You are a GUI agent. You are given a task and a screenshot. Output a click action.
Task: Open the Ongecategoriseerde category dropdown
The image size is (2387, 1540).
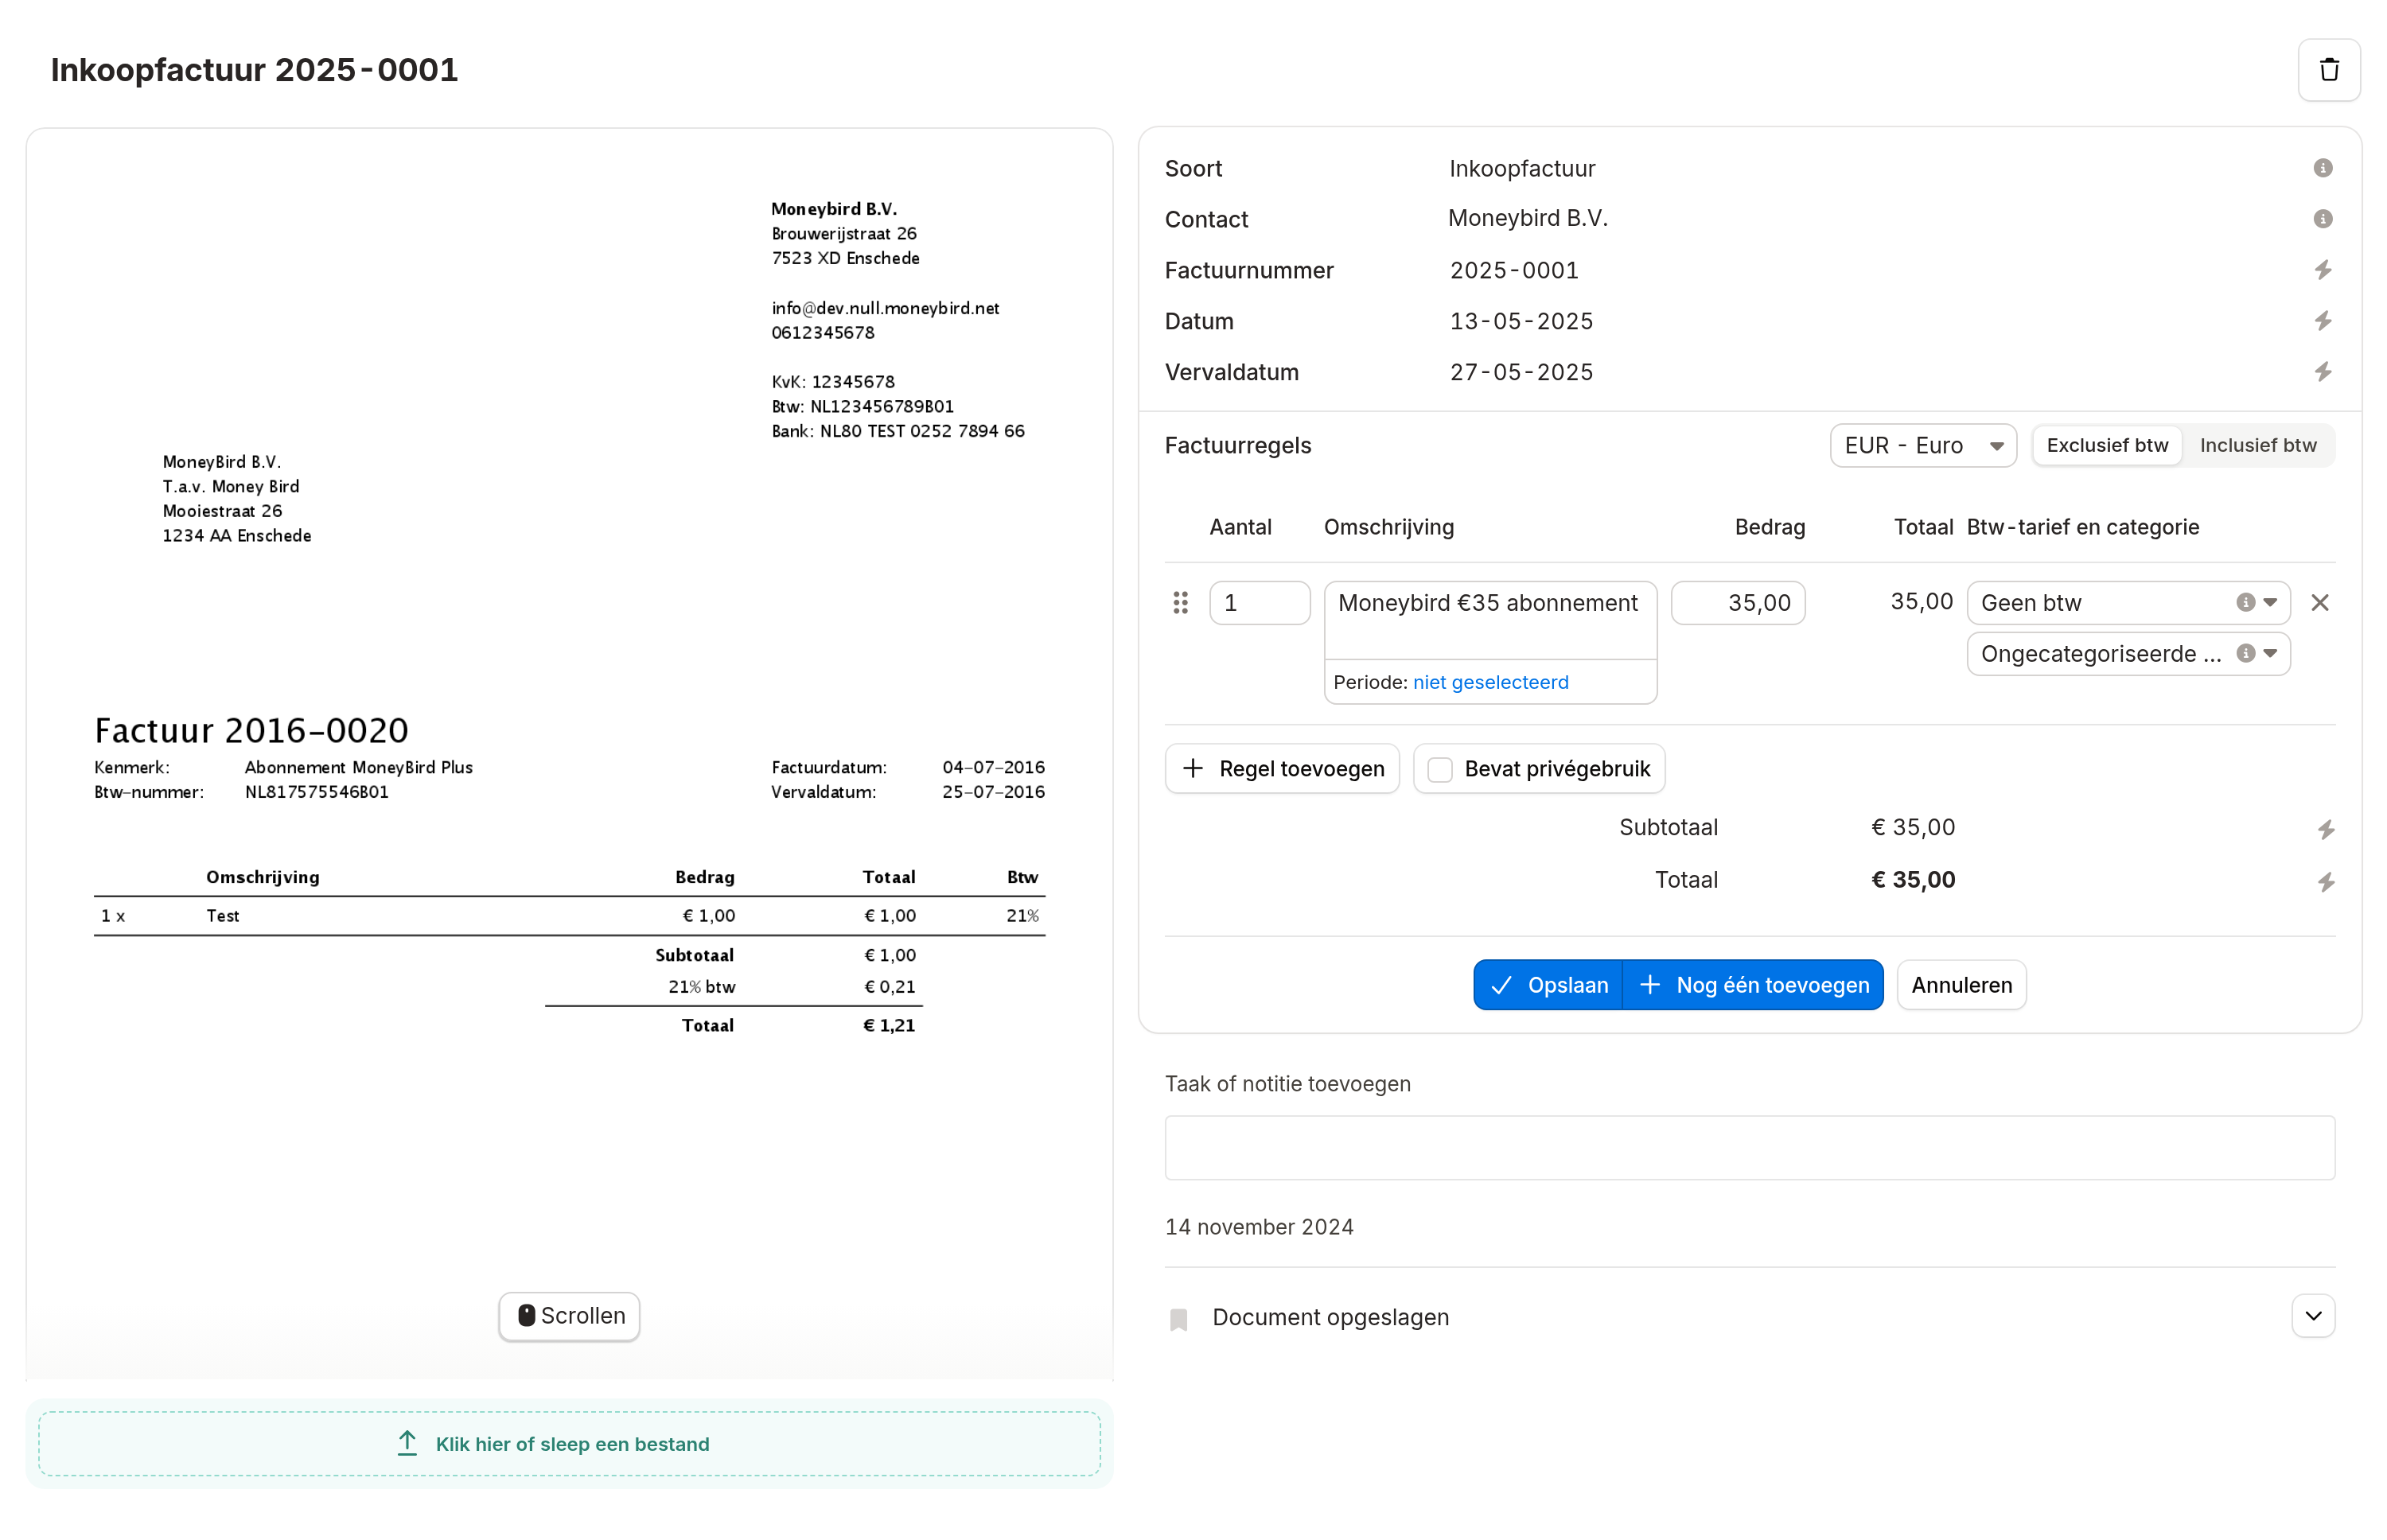(2127, 653)
